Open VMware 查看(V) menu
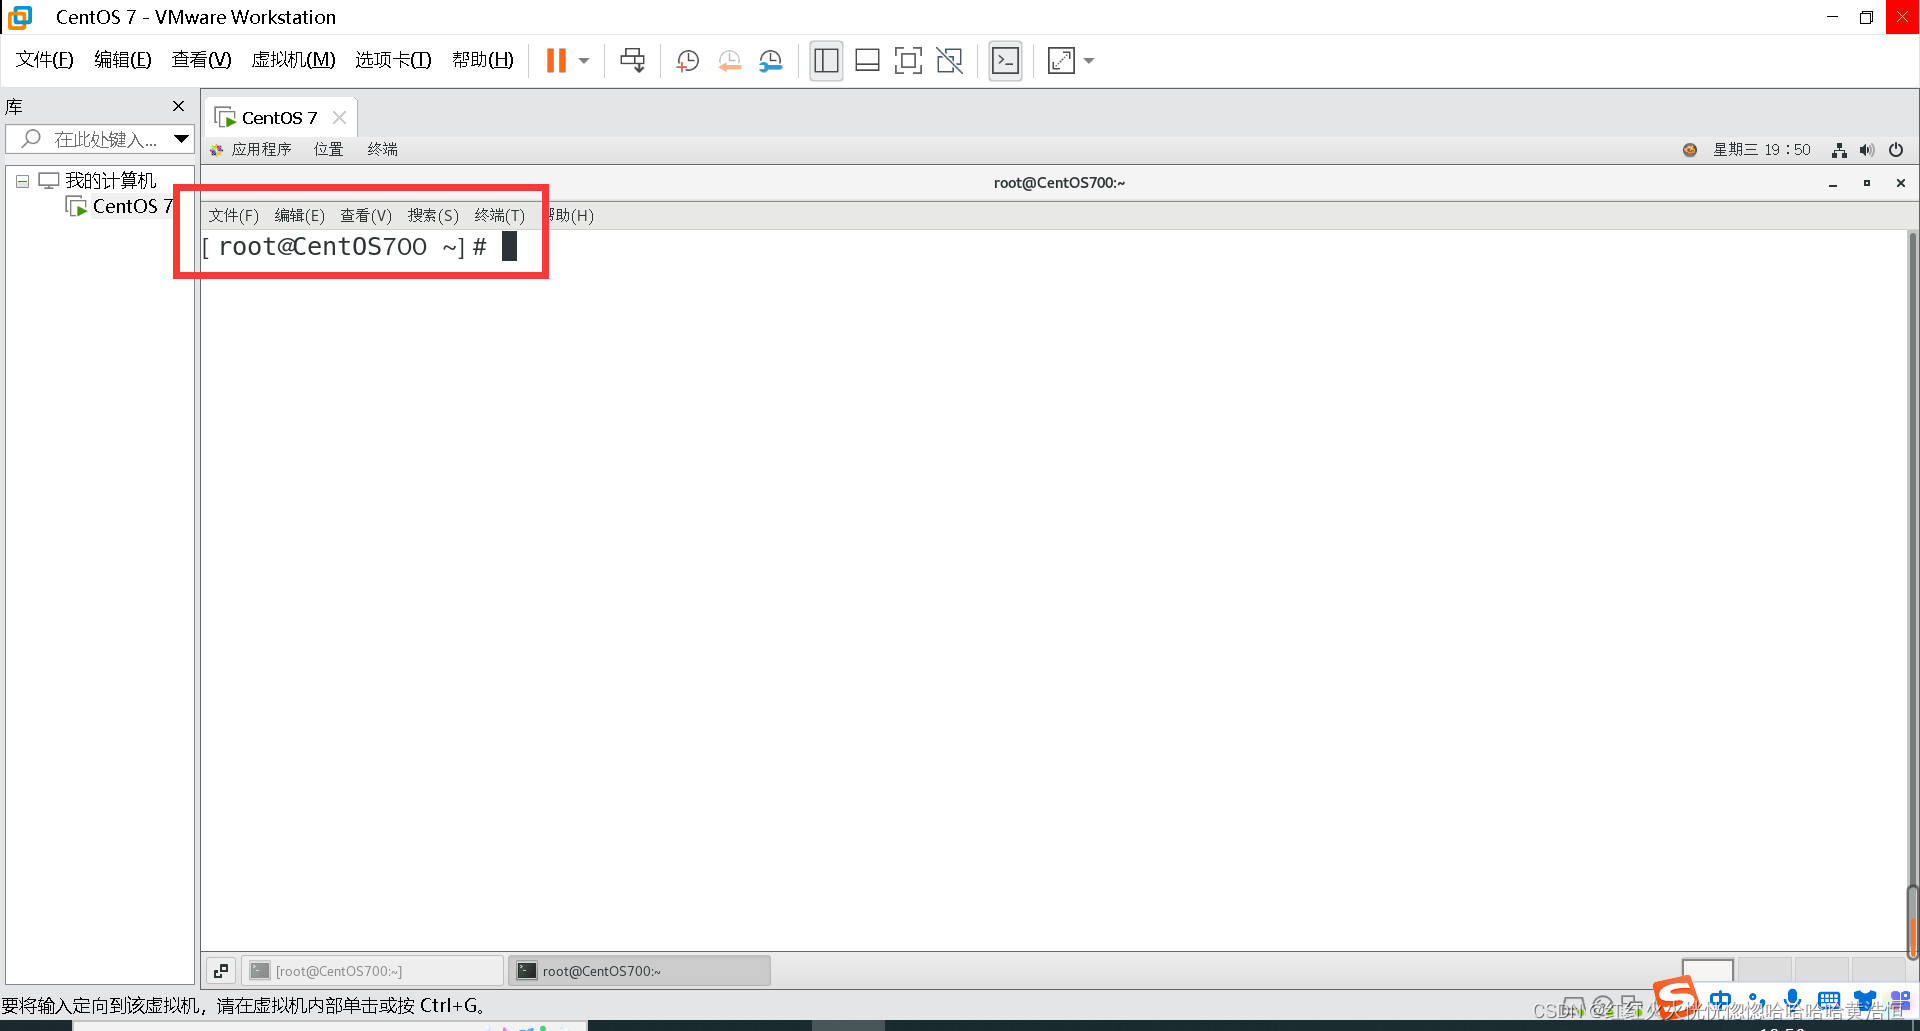 click(x=201, y=60)
